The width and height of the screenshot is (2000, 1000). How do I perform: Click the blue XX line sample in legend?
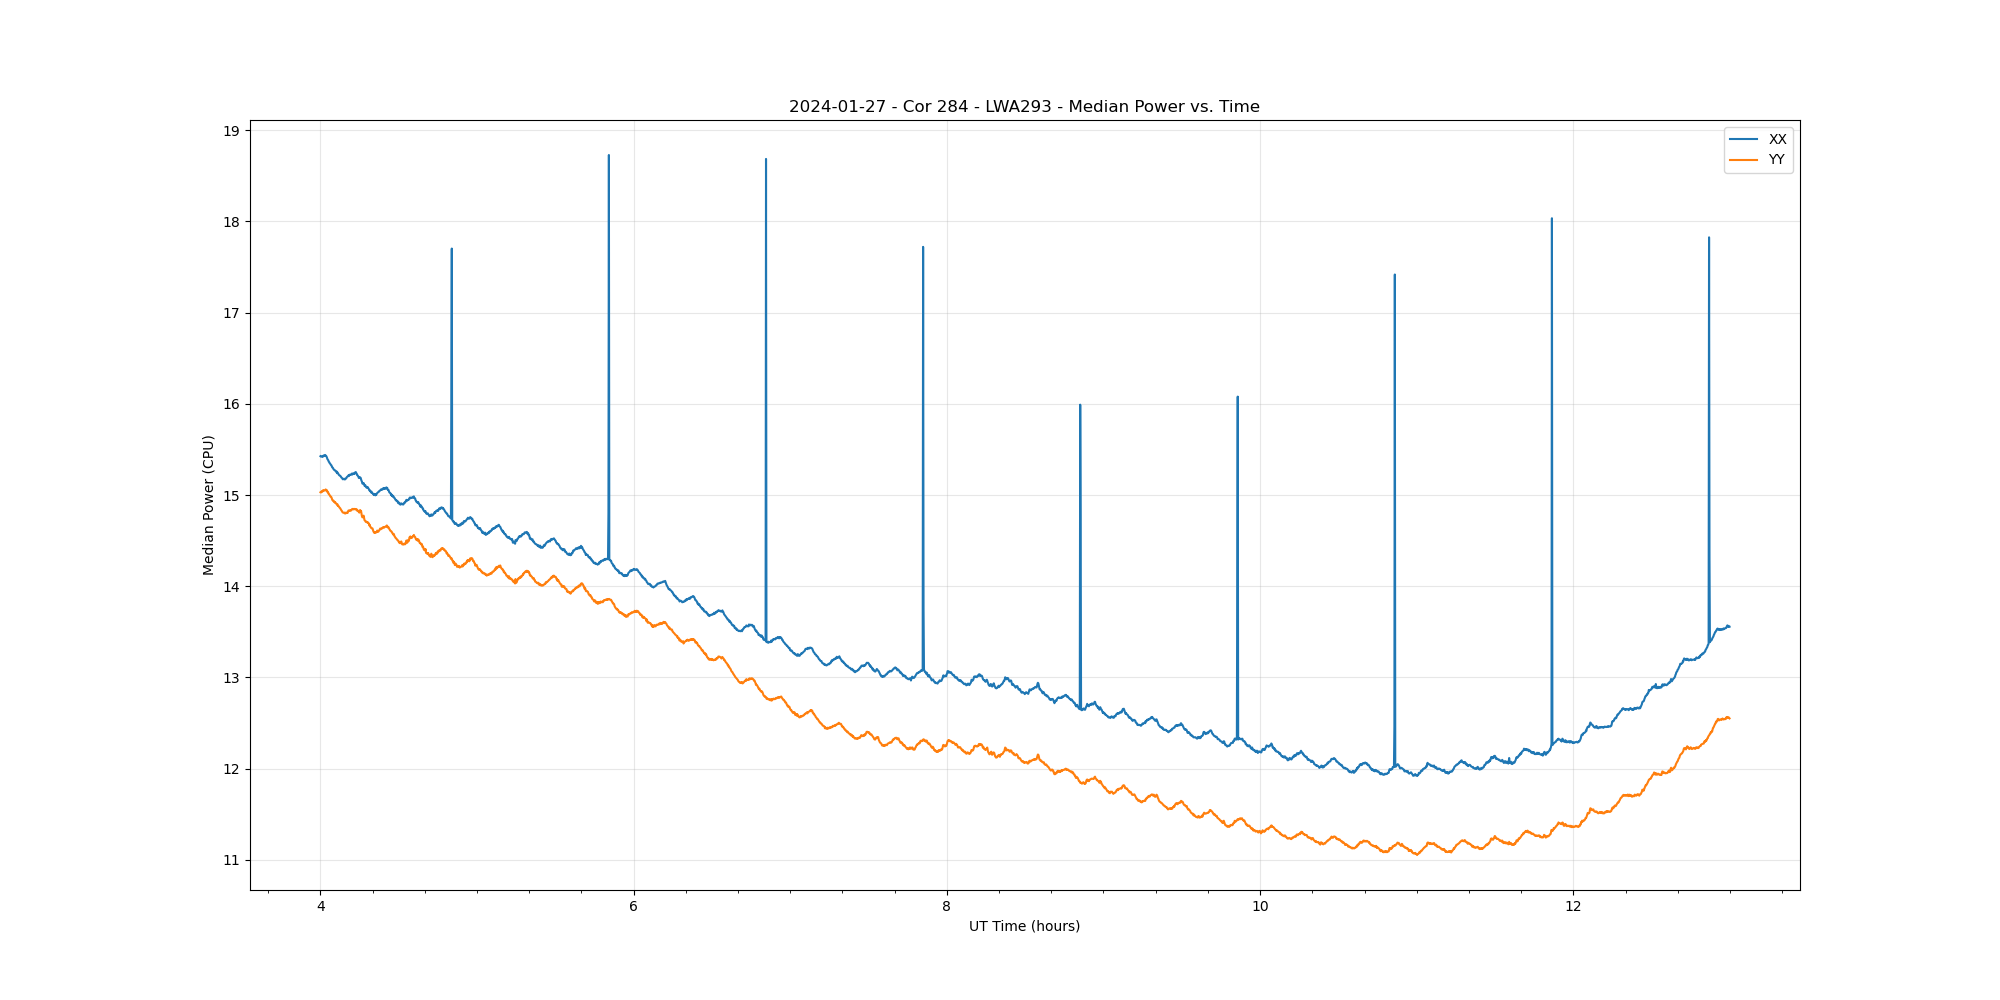tap(1744, 139)
